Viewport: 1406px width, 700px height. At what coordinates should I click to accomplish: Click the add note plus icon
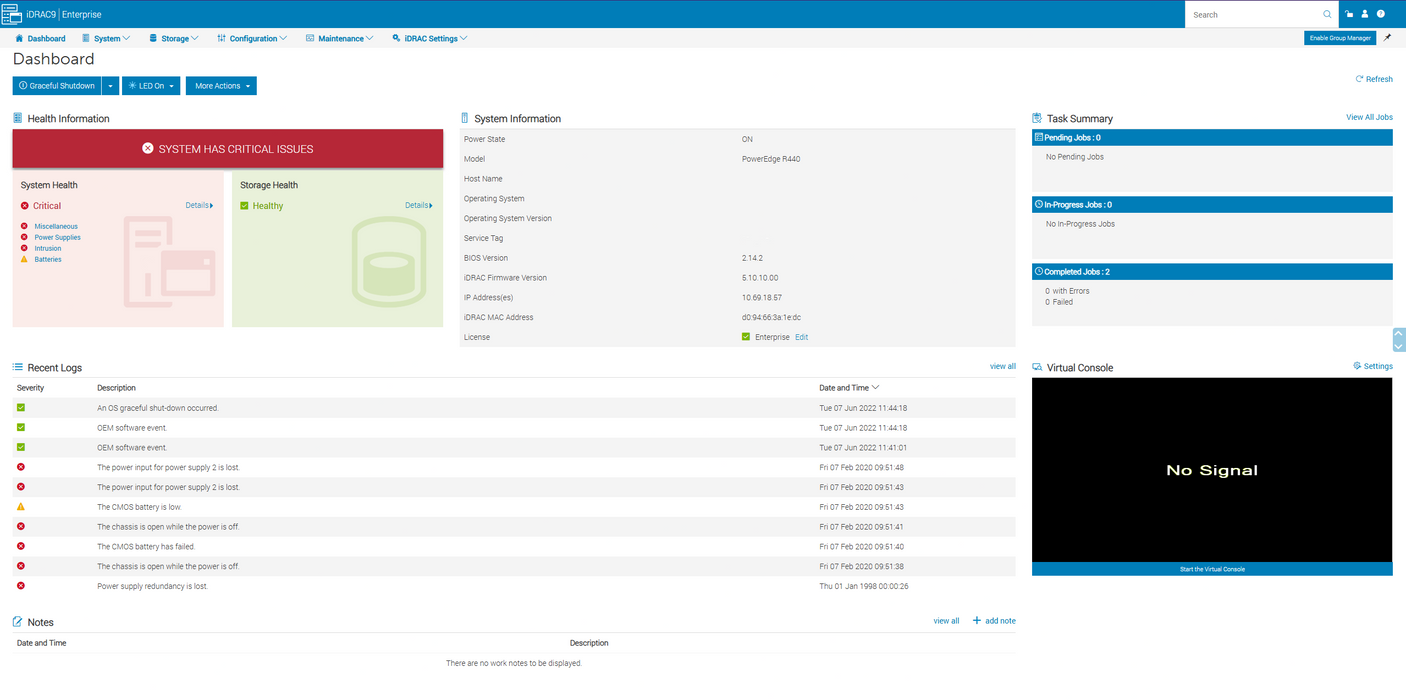(x=977, y=621)
